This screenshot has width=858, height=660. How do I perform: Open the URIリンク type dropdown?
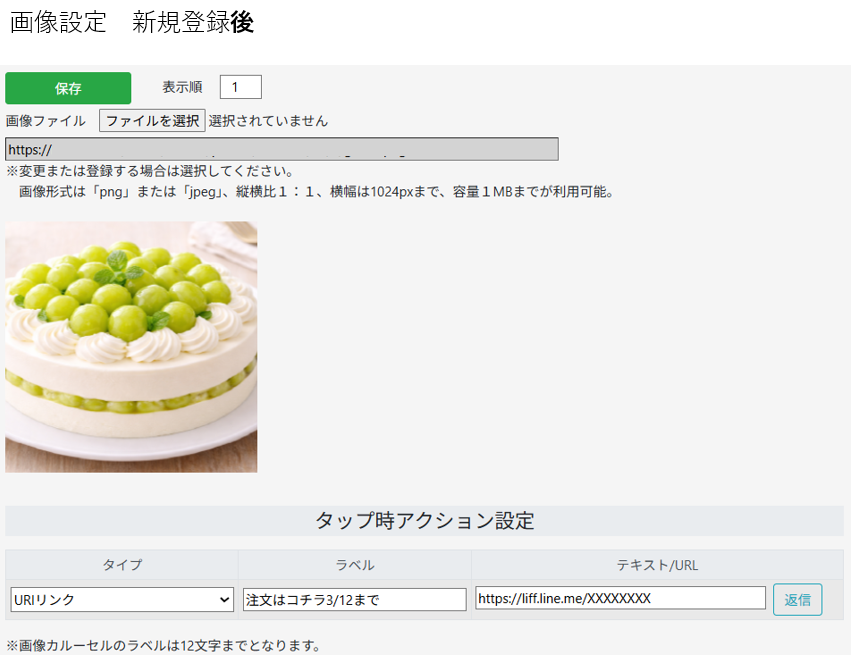(122, 600)
